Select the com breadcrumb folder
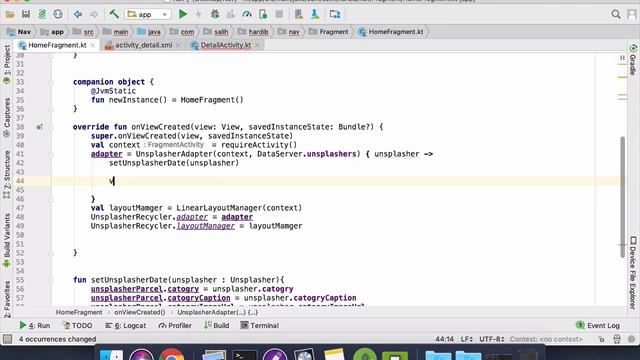The width and height of the screenshot is (640, 360). pos(182,32)
